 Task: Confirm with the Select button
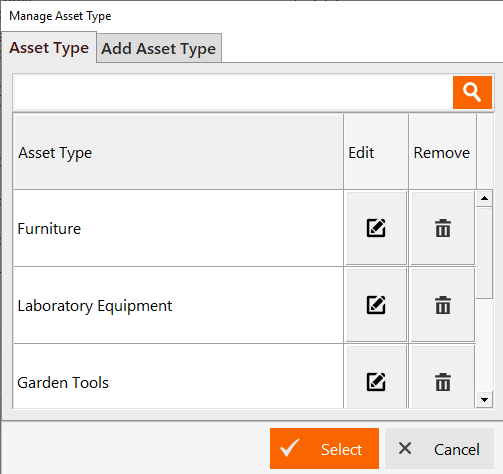pyautogui.click(x=324, y=449)
